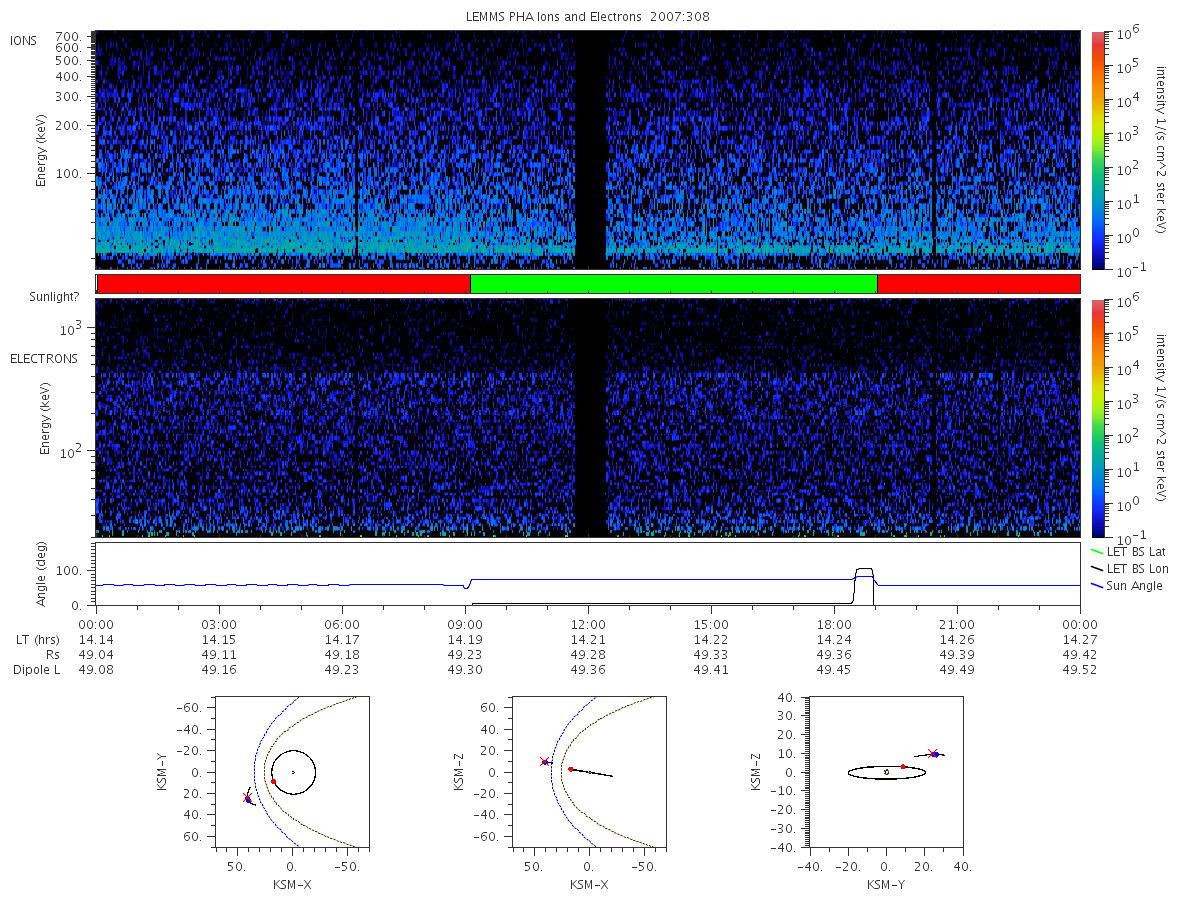The height and width of the screenshot is (900, 1200).
Task: Select the Sun Angle legend entry
Action: pos(1128,585)
